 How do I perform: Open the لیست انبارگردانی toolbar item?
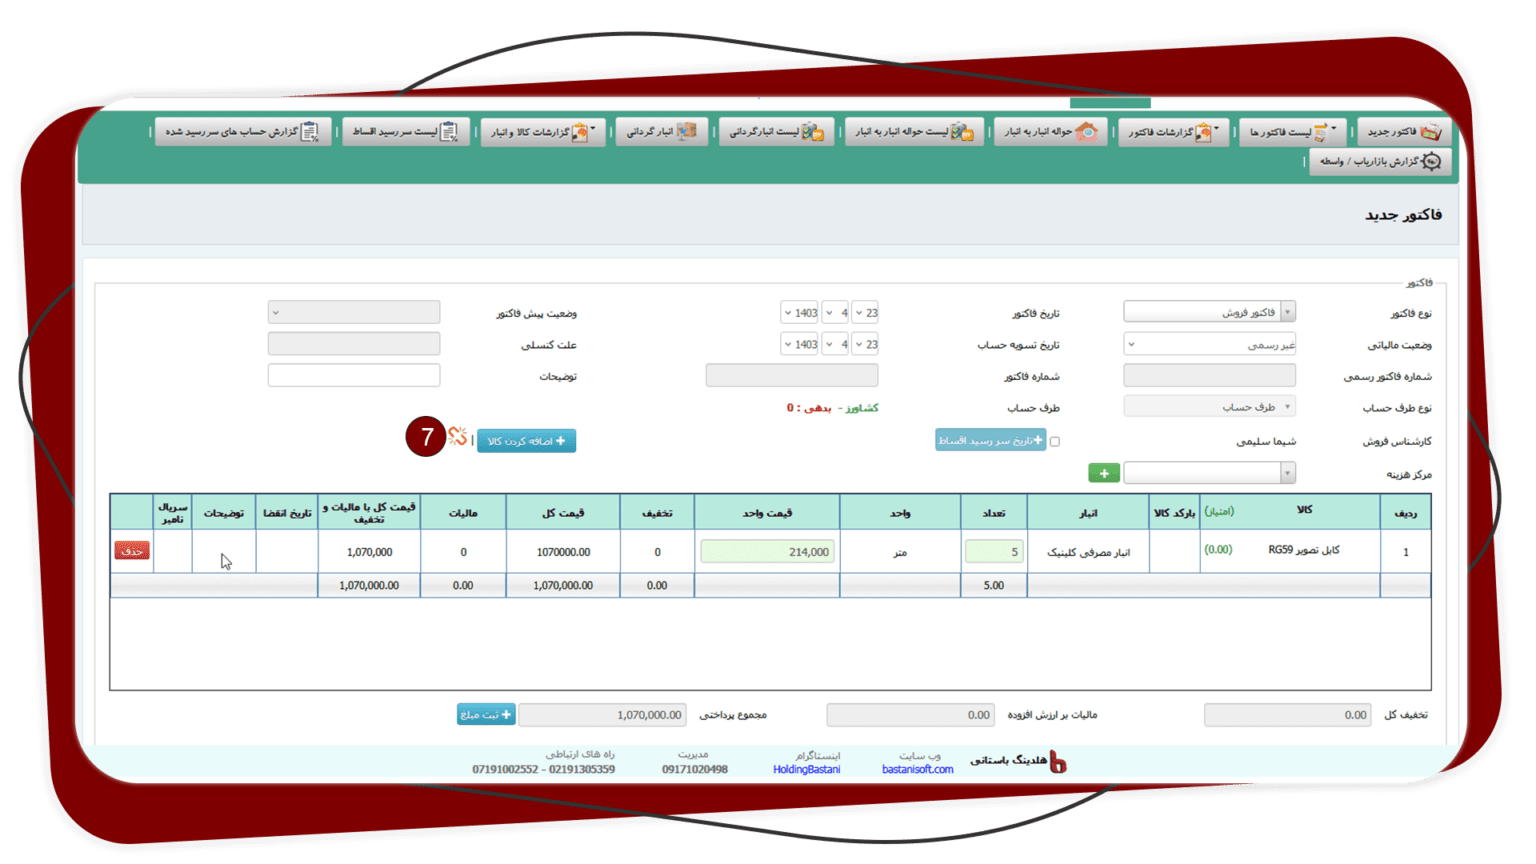pos(776,132)
